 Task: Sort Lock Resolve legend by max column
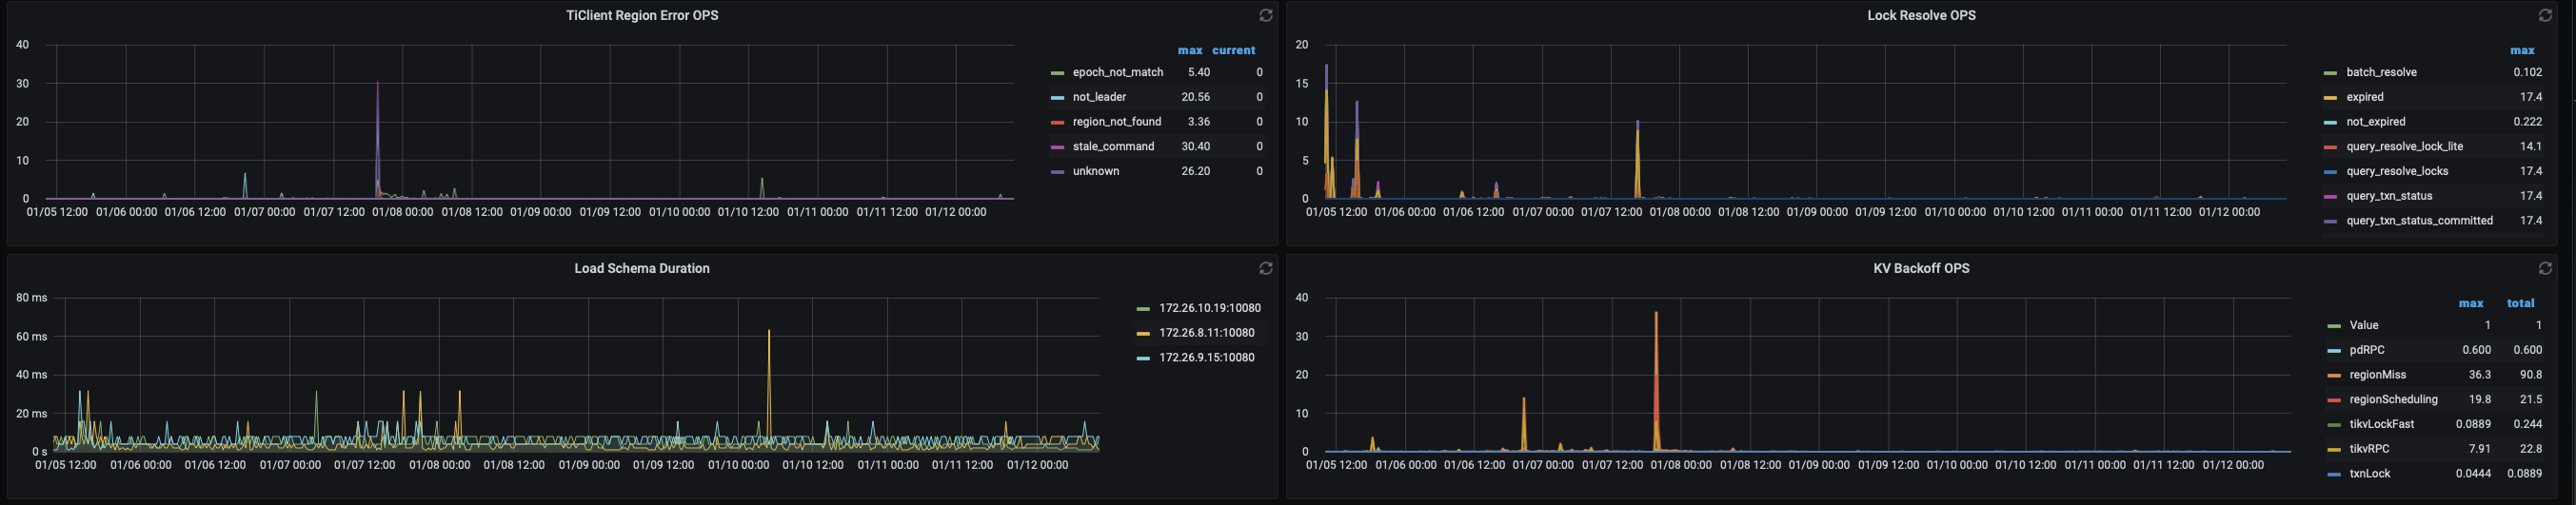point(2521,50)
